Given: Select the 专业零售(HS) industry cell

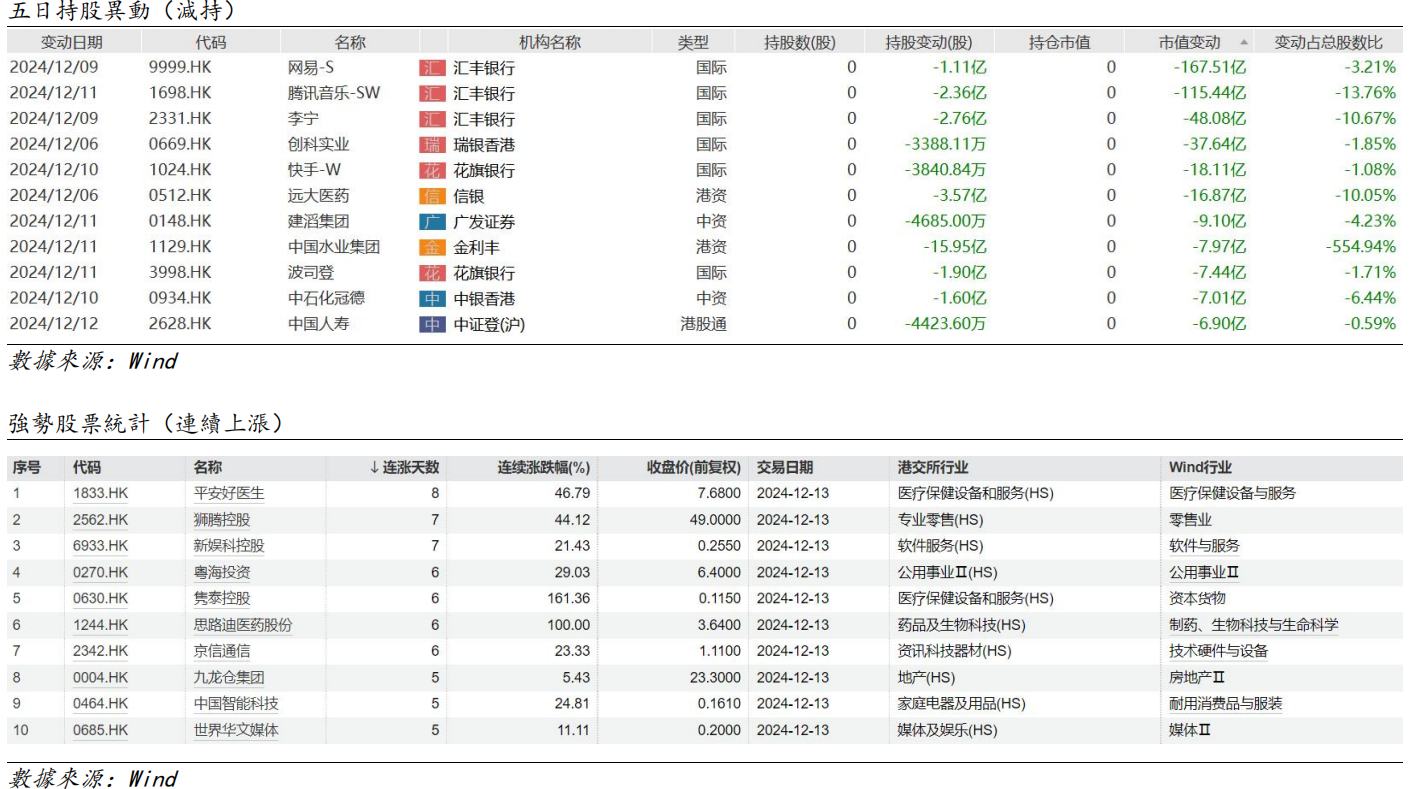Looking at the screenshot, I should click(x=940, y=520).
